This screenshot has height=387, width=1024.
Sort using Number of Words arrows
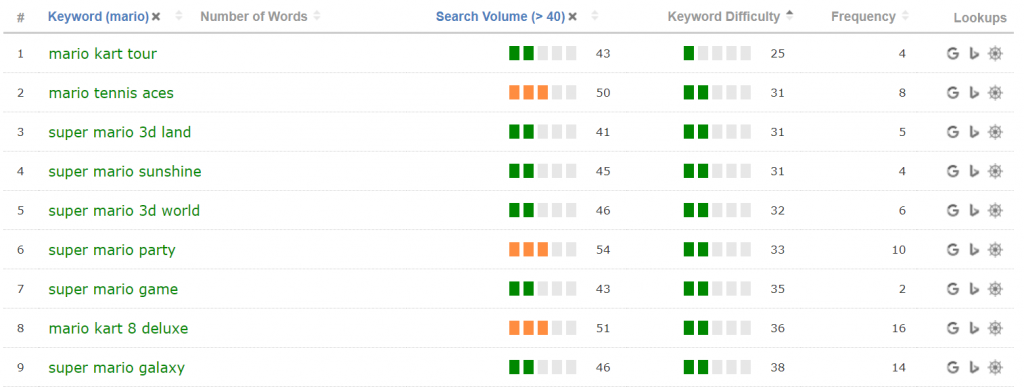317,16
